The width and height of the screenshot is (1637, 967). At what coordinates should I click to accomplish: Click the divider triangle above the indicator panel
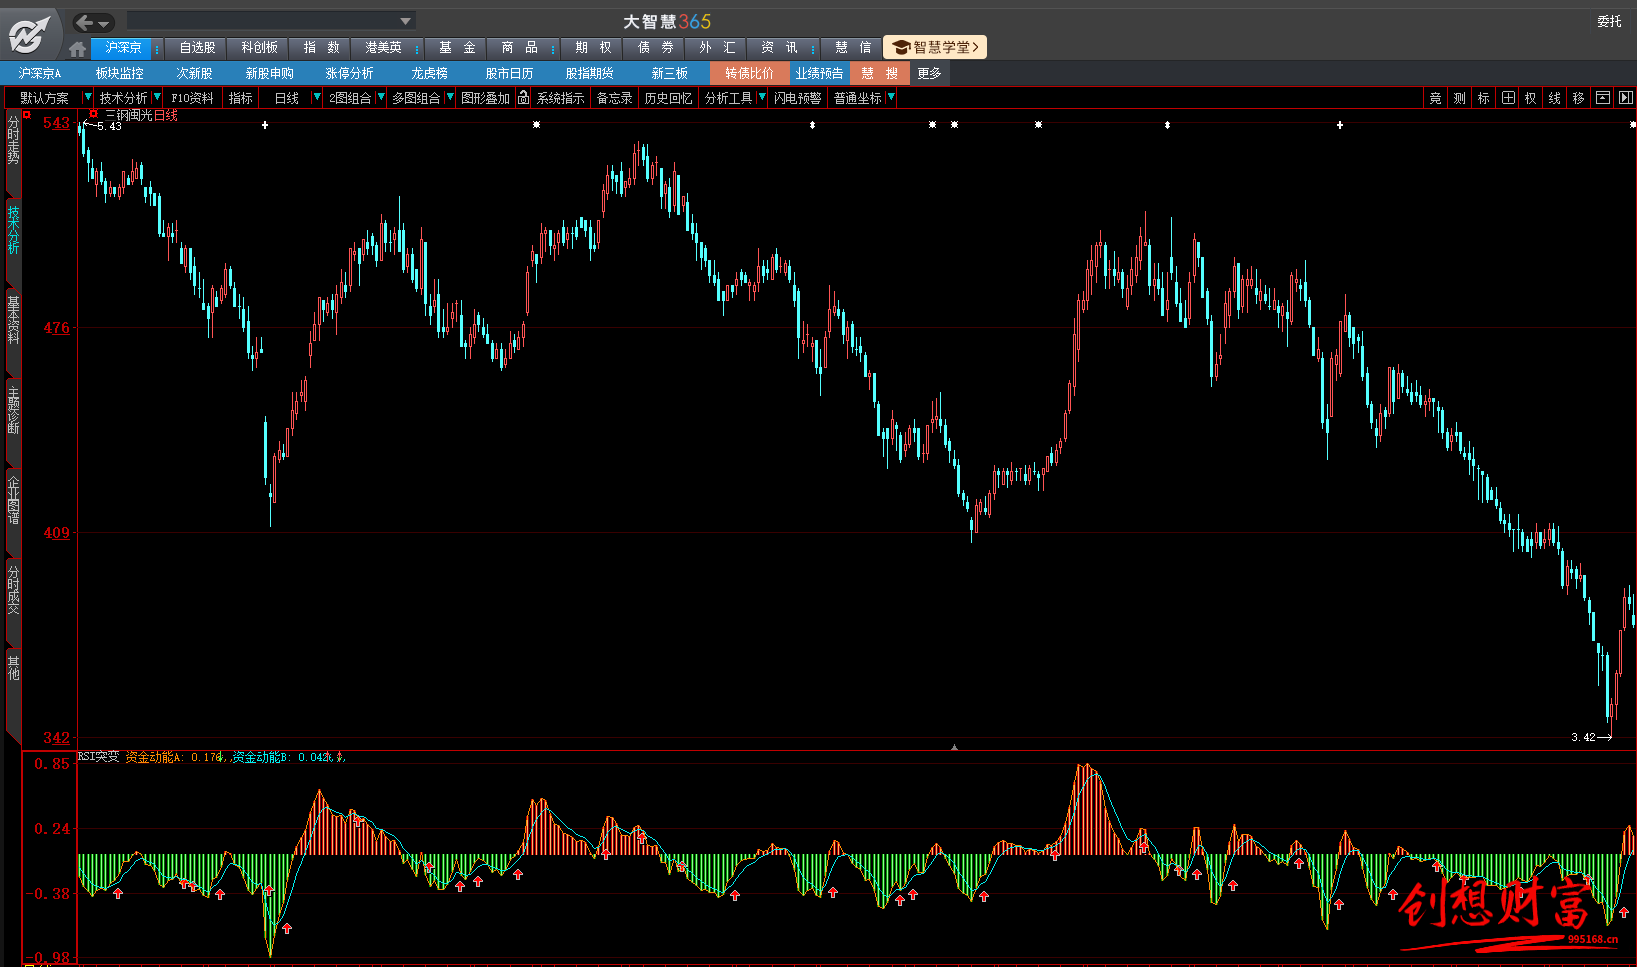(x=954, y=747)
